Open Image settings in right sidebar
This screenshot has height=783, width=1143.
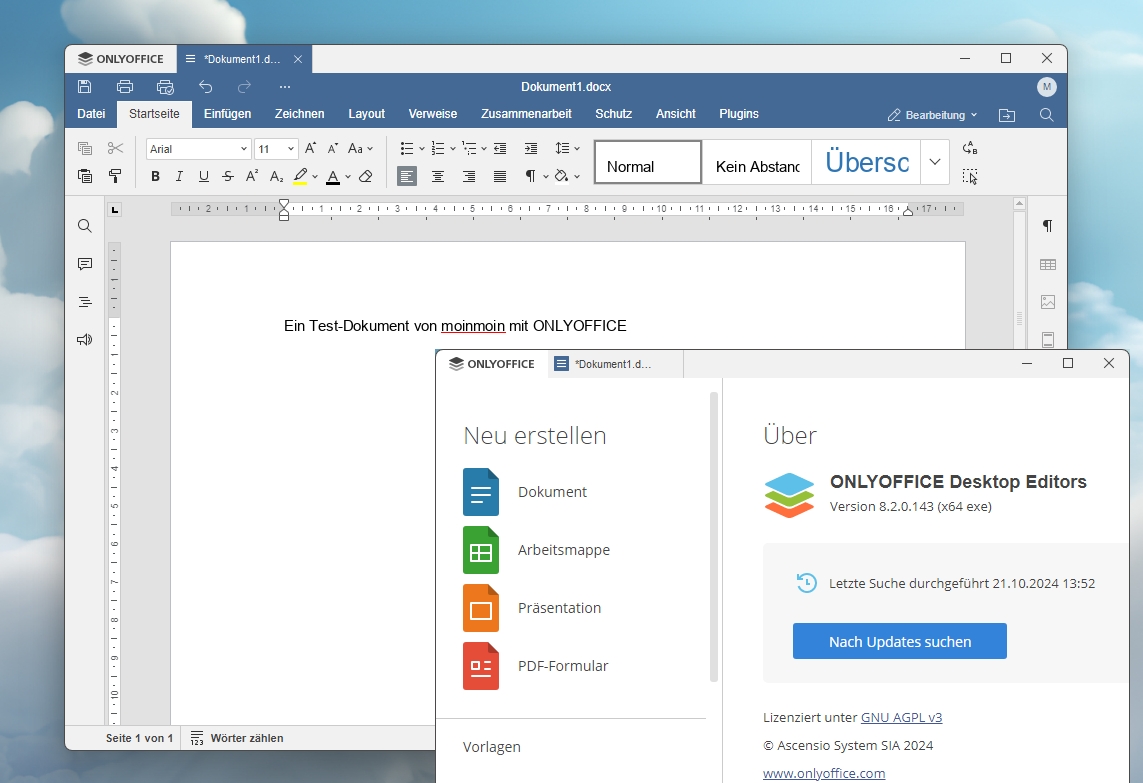click(1048, 302)
